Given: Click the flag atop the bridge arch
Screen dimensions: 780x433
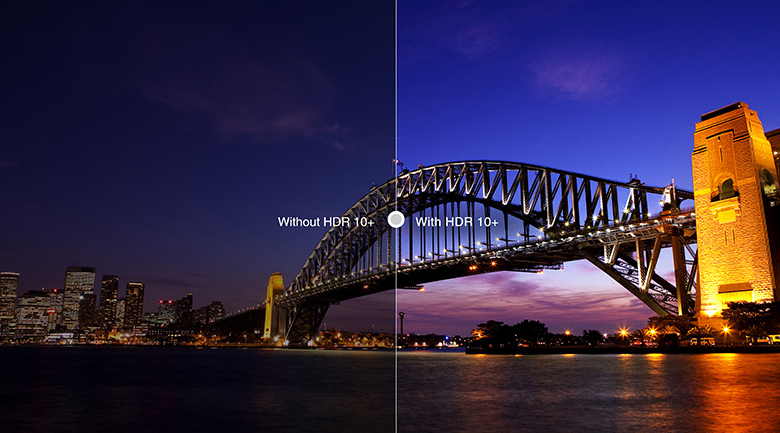Looking at the screenshot, I should pyautogui.click(x=398, y=162).
